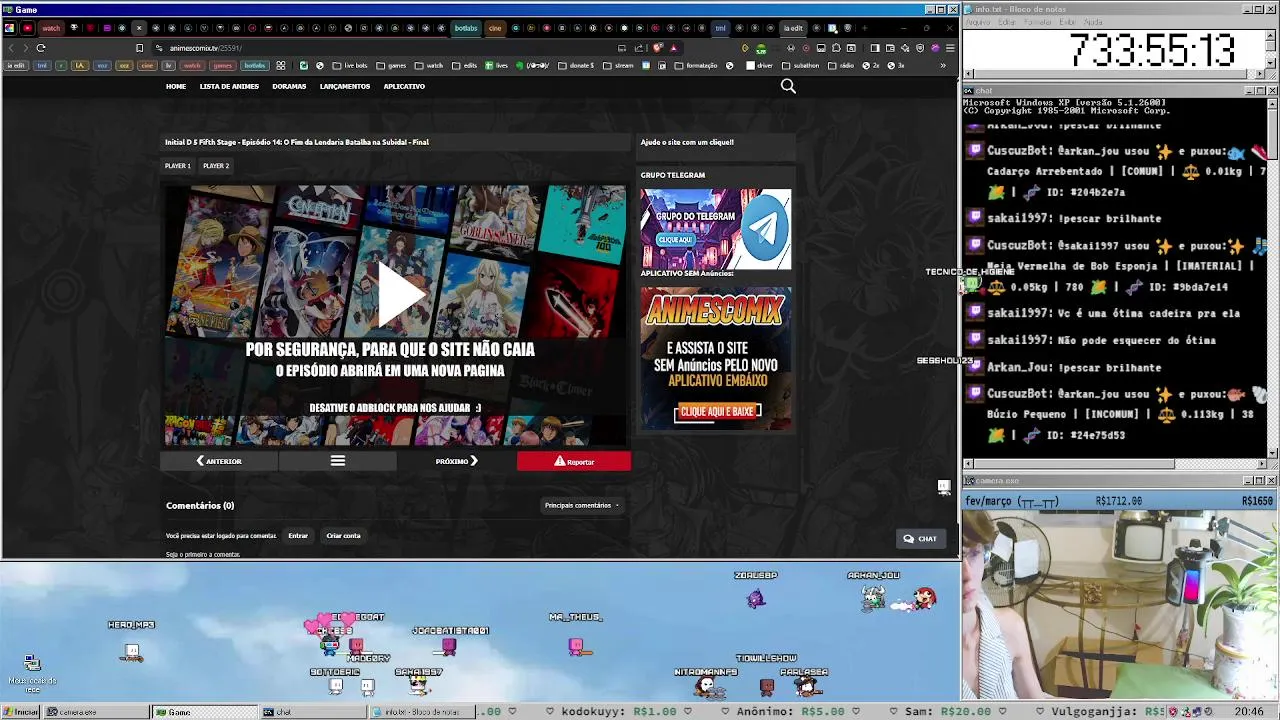The image size is (1280, 720).
Task: Switch to PLAYER 1
Action: tap(178, 166)
